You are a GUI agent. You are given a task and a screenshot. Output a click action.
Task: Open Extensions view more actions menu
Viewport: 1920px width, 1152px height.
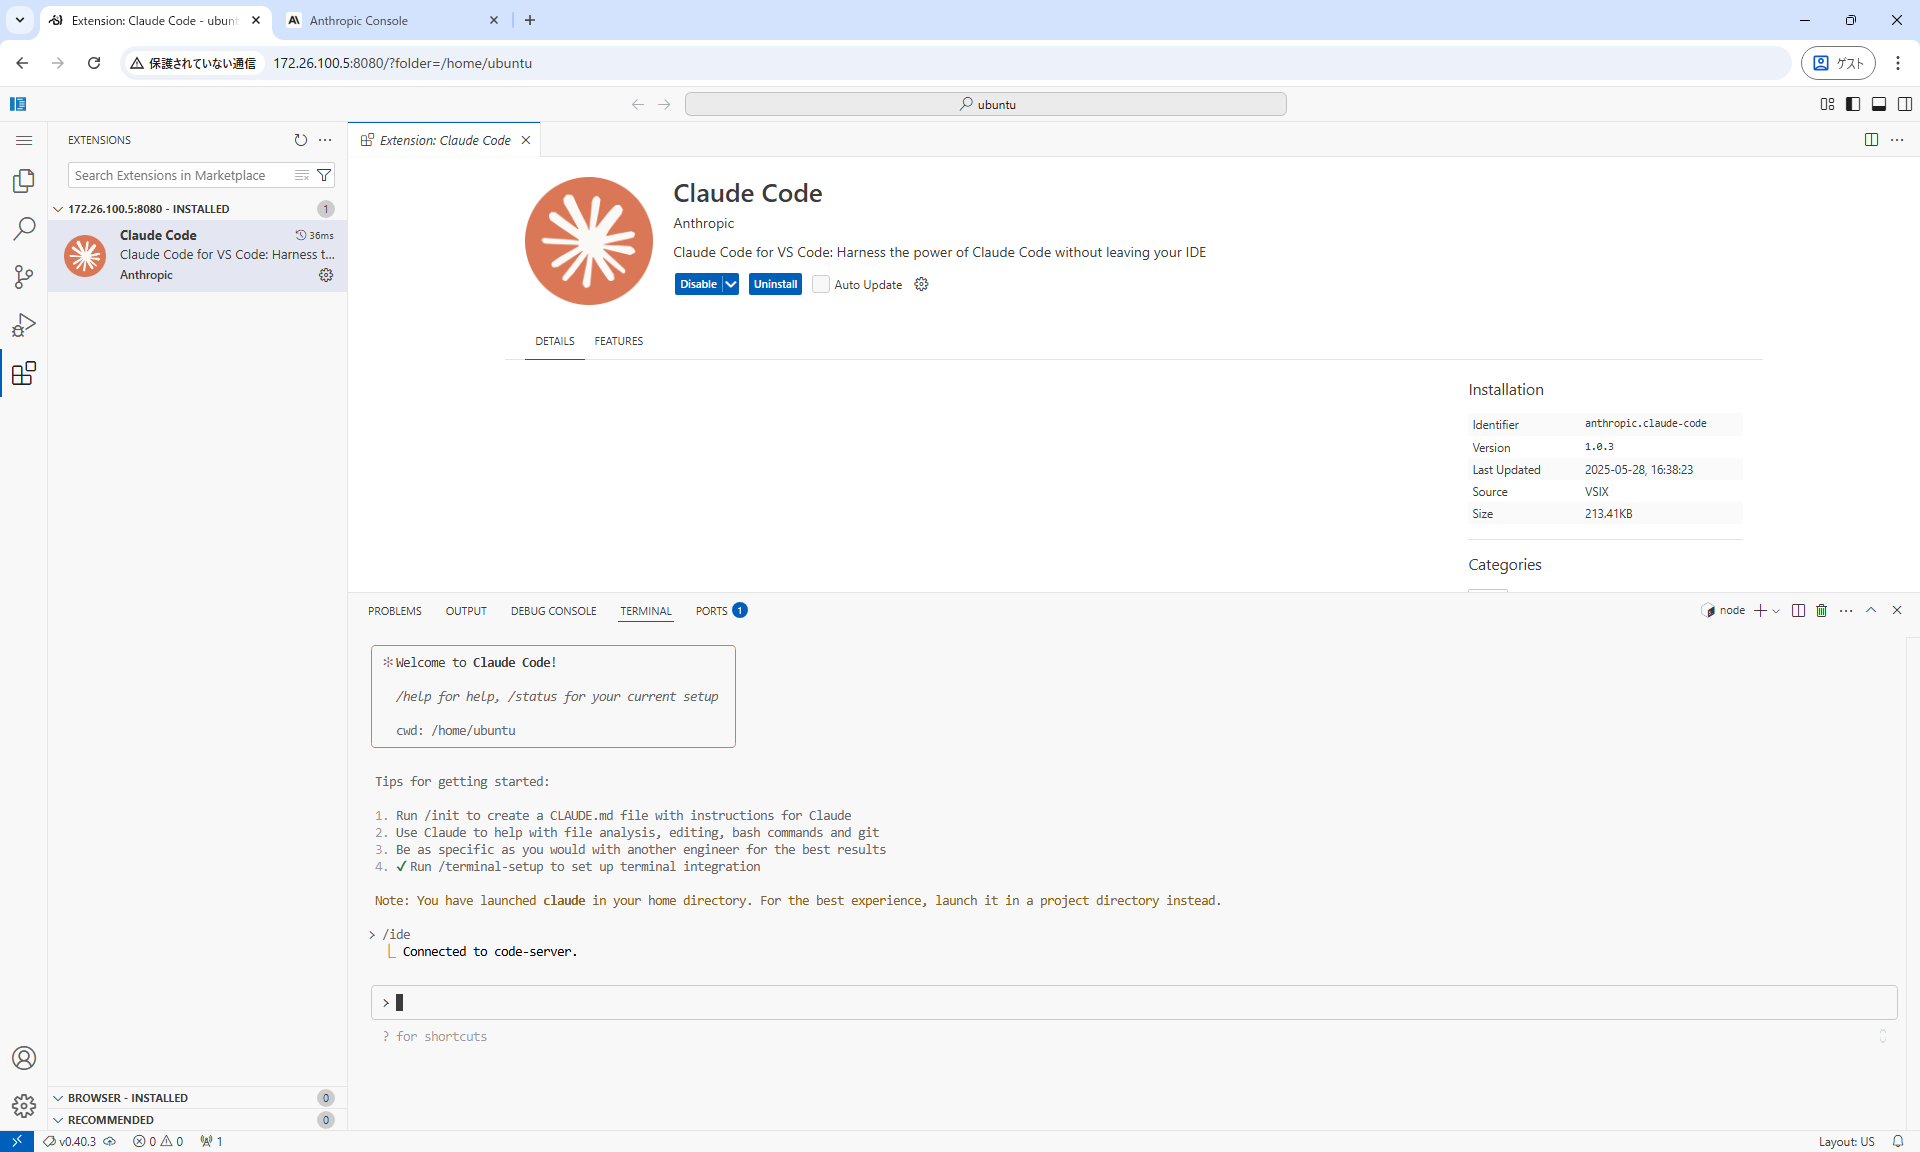point(325,140)
